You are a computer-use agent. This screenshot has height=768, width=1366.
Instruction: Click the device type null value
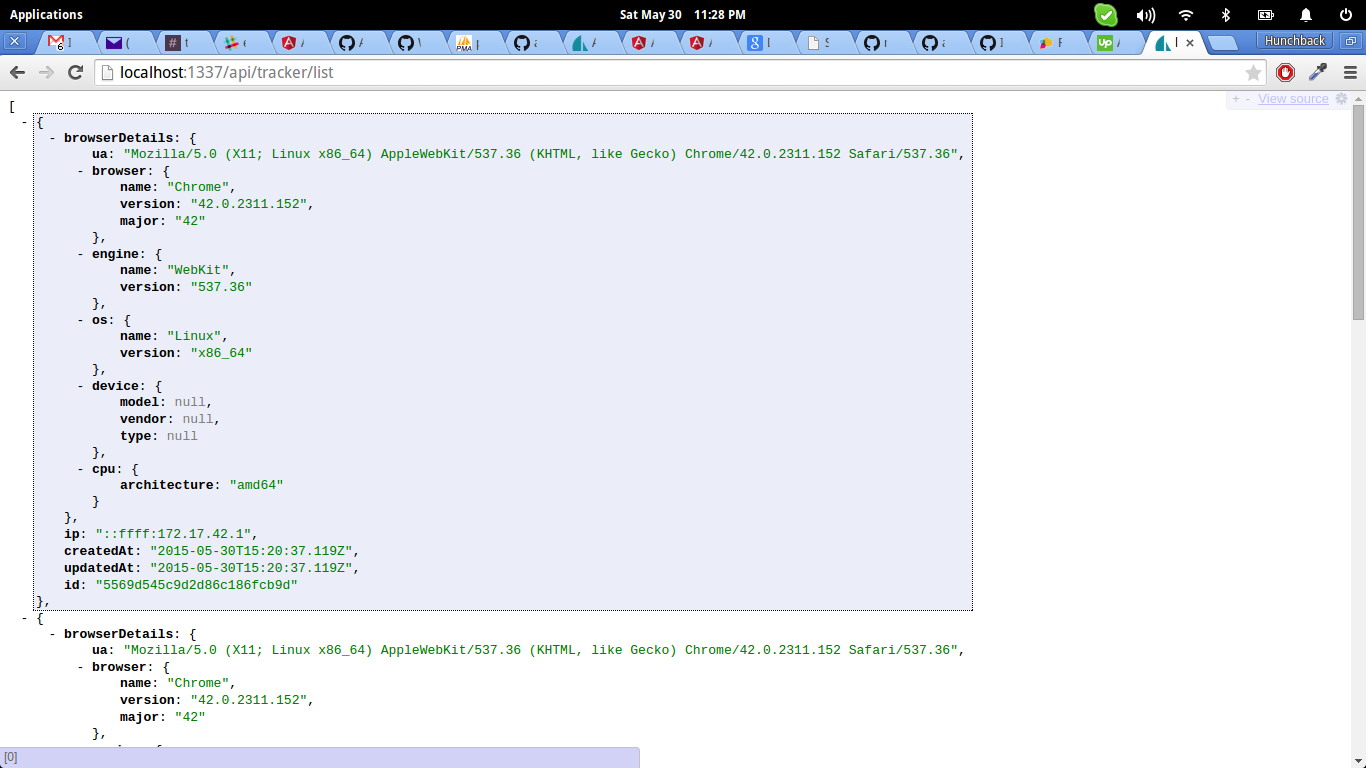[x=182, y=437]
